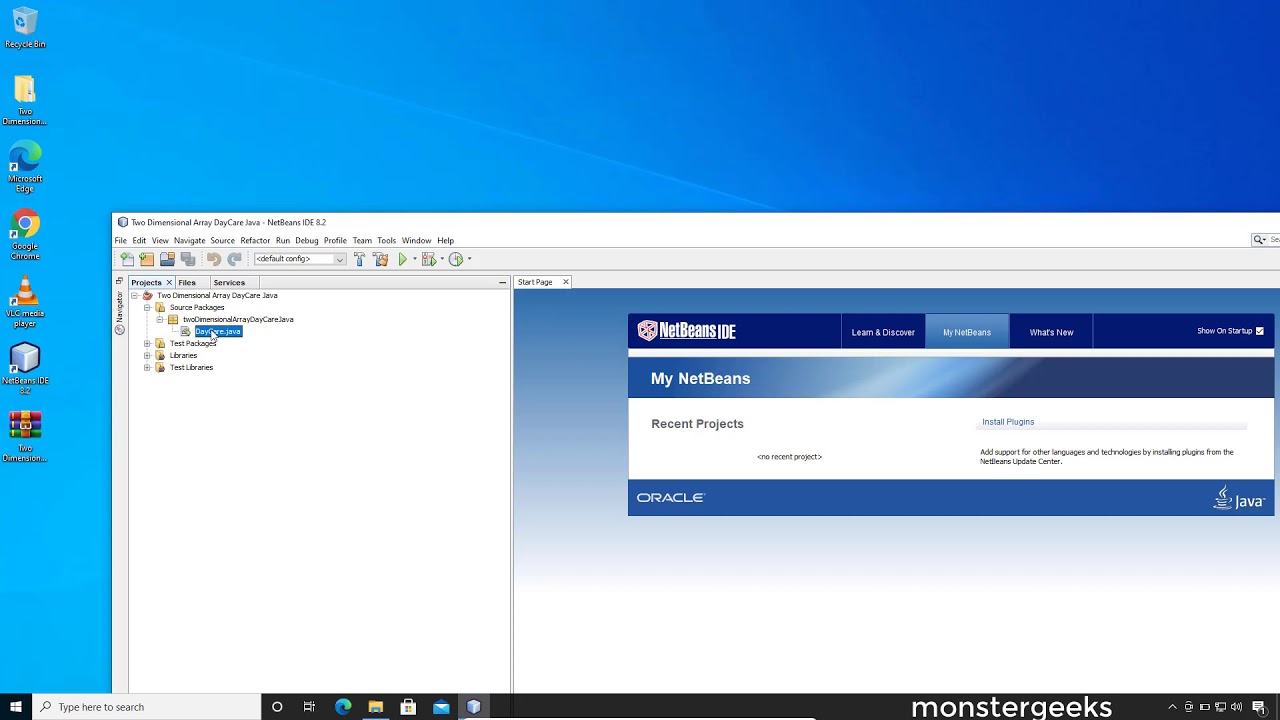Select the My NetBeans tab
This screenshot has width=1280, height=720.
967,332
